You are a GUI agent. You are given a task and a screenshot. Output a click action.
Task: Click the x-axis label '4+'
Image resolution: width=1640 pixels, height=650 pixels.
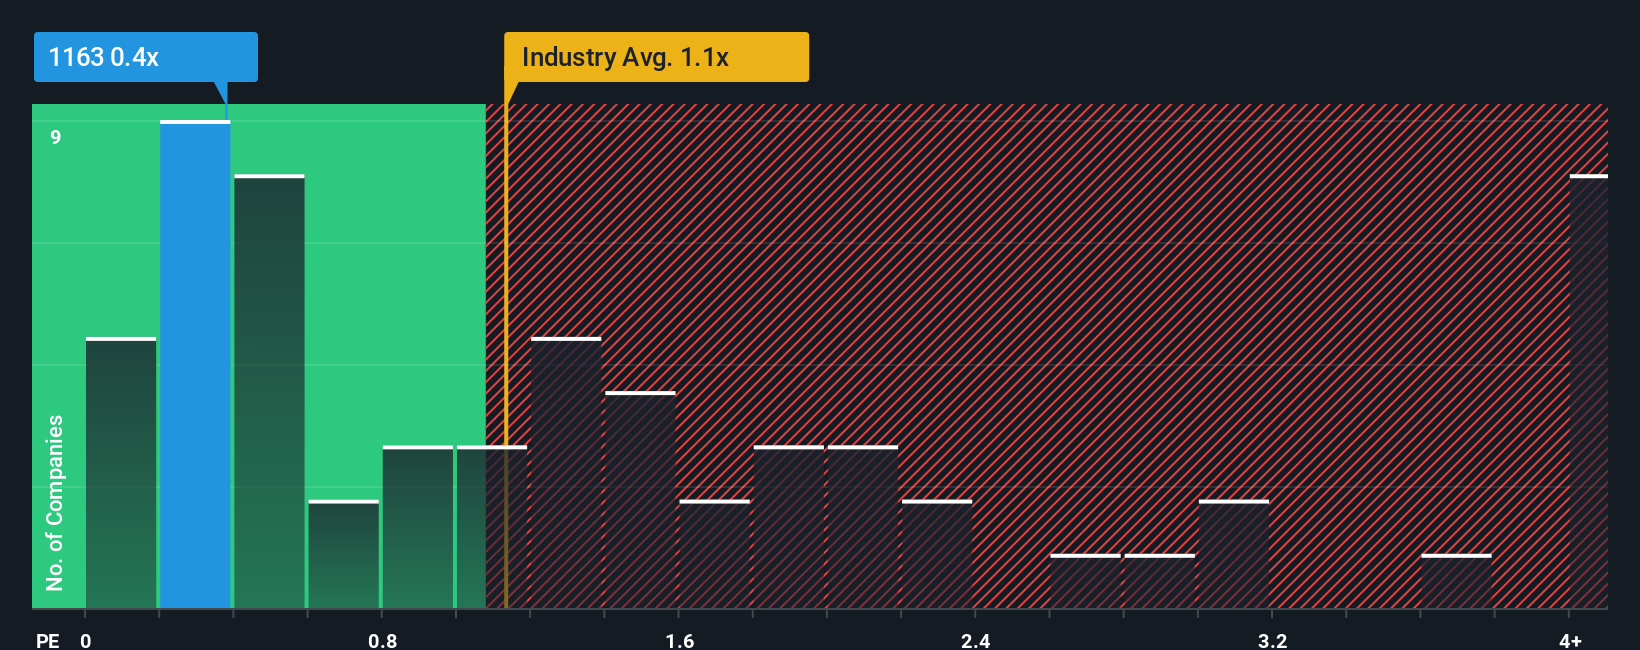1570,640
